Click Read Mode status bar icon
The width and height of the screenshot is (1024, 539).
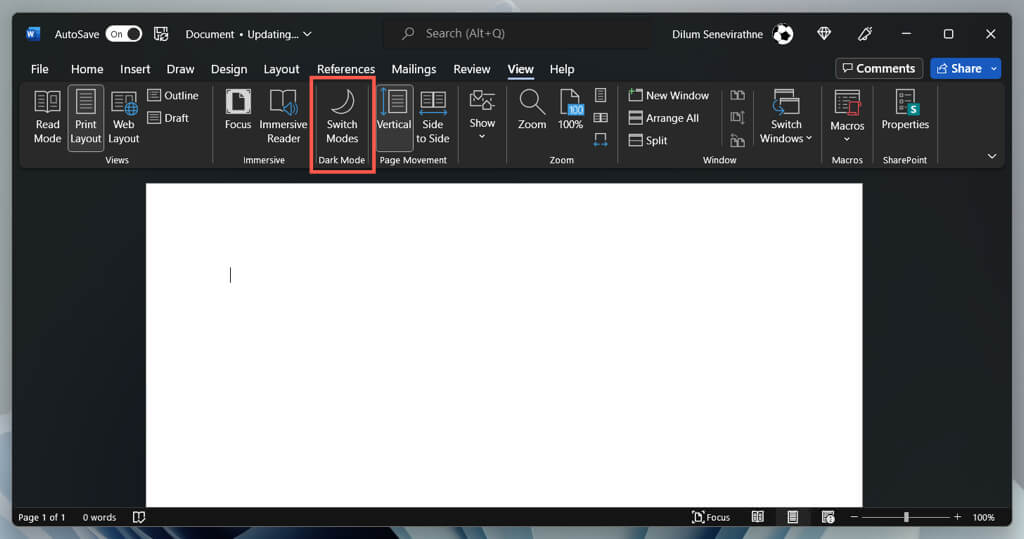click(758, 517)
